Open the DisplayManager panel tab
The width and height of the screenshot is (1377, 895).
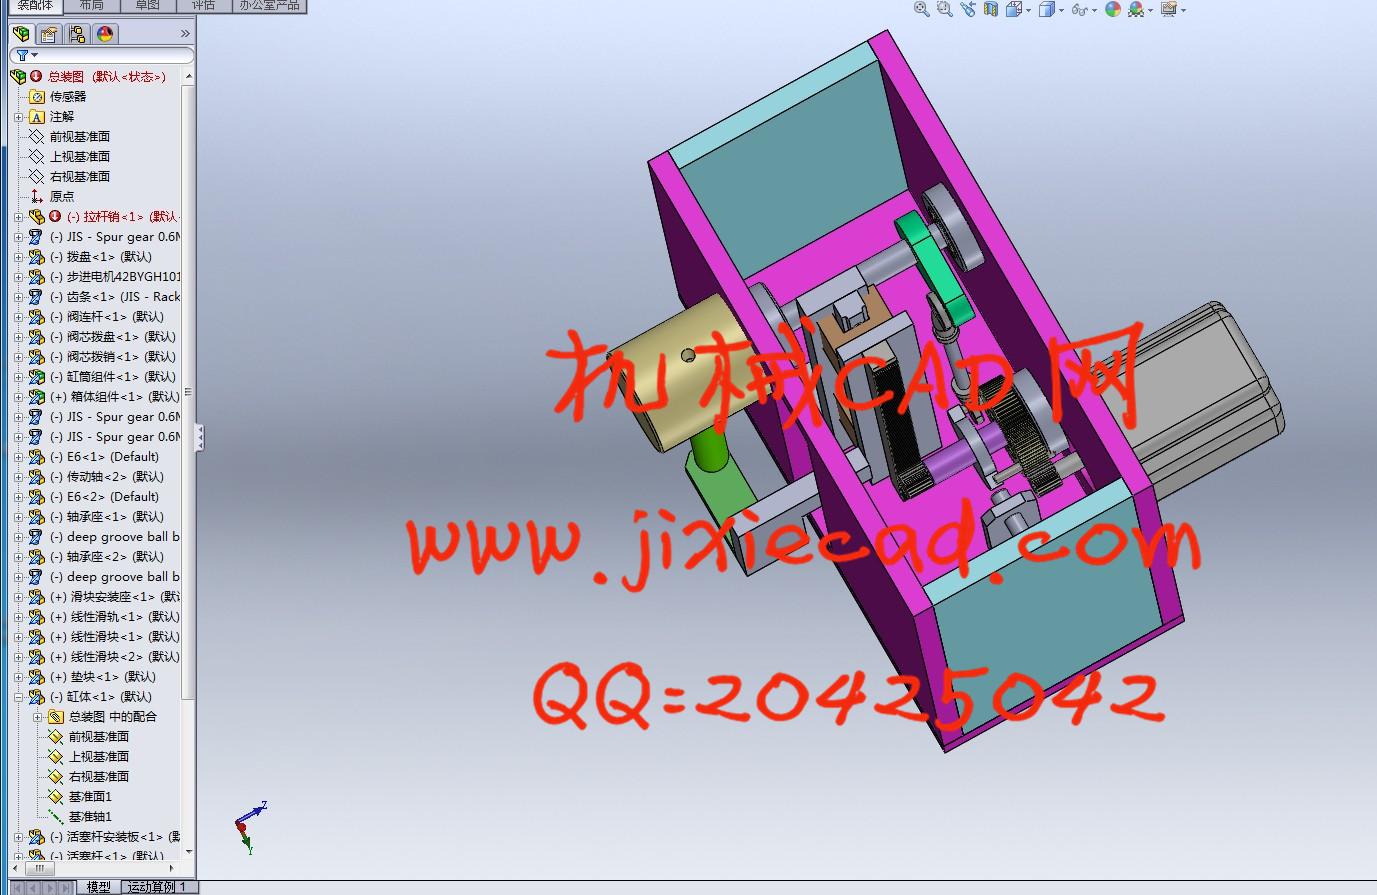point(104,34)
